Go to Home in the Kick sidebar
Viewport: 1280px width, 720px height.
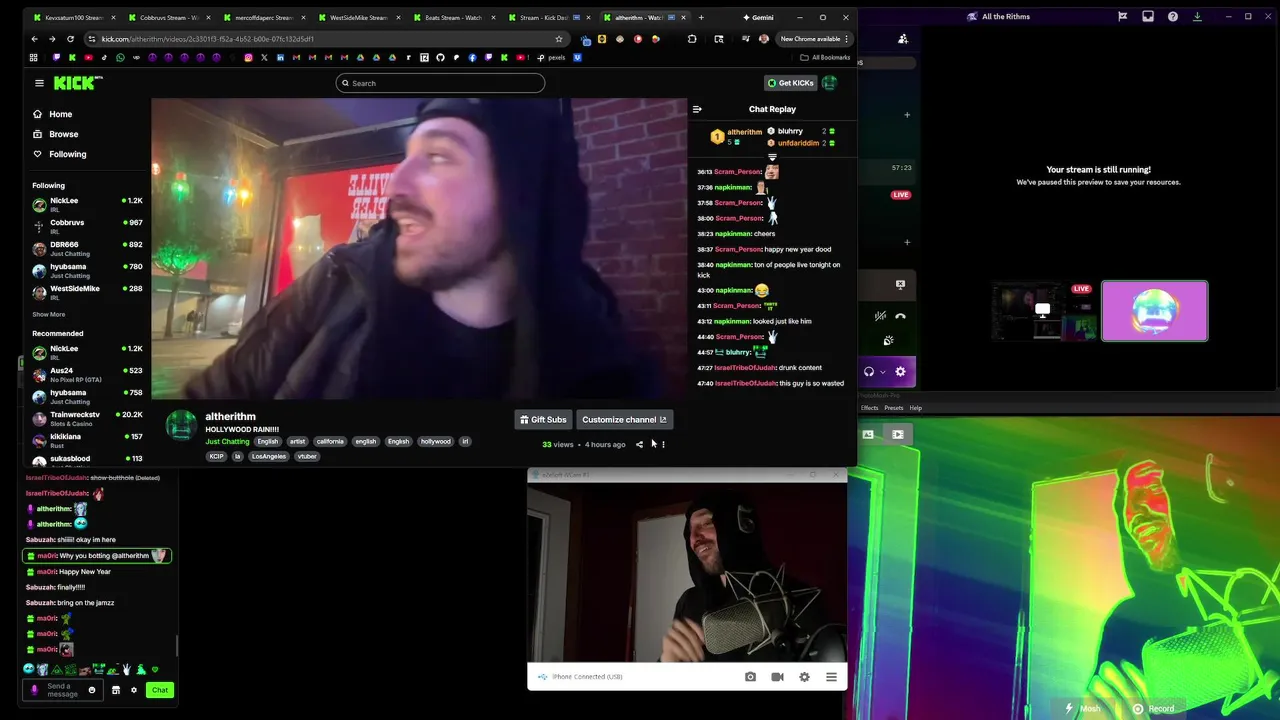[x=52, y=114]
